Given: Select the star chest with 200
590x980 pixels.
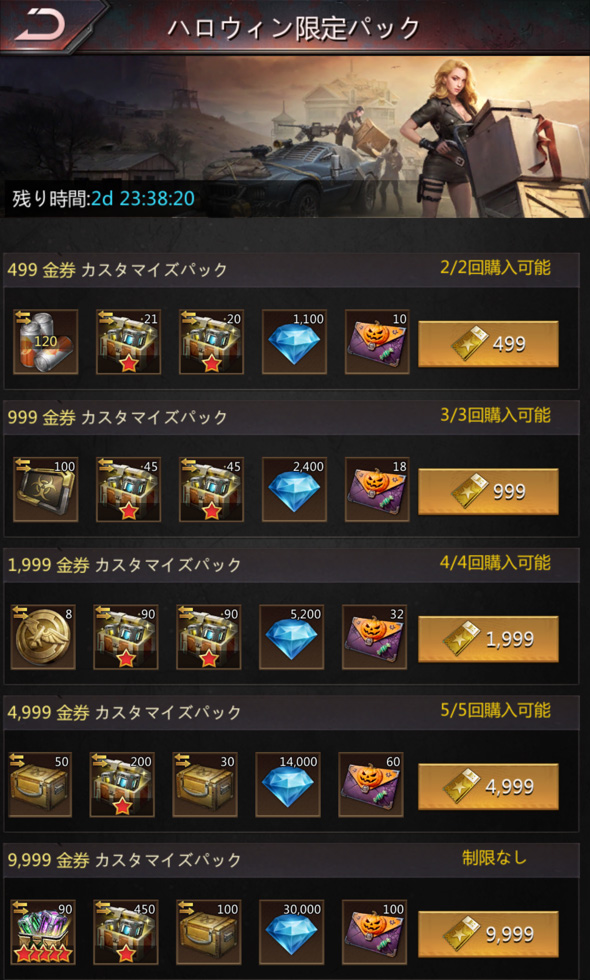Looking at the screenshot, I should point(122,784).
